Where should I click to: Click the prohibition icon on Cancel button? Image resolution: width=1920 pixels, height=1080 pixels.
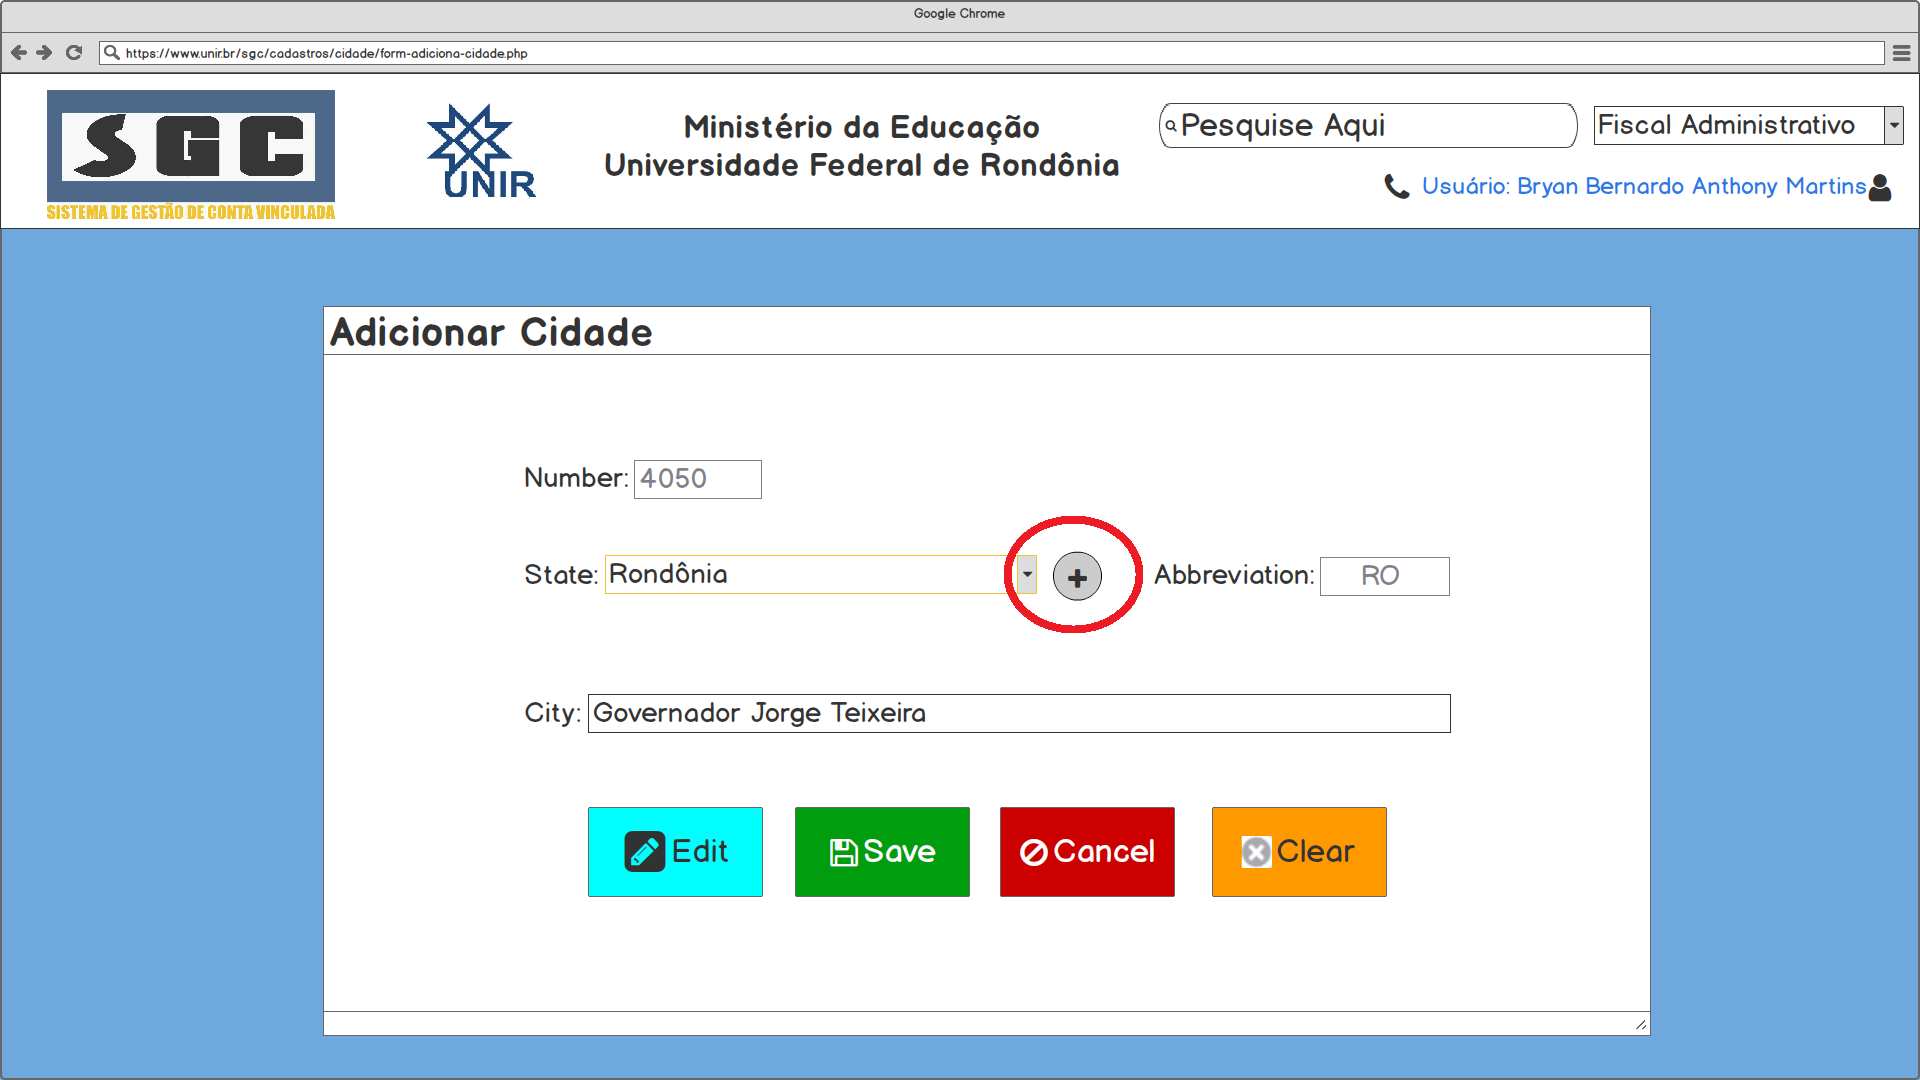click(1036, 851)
